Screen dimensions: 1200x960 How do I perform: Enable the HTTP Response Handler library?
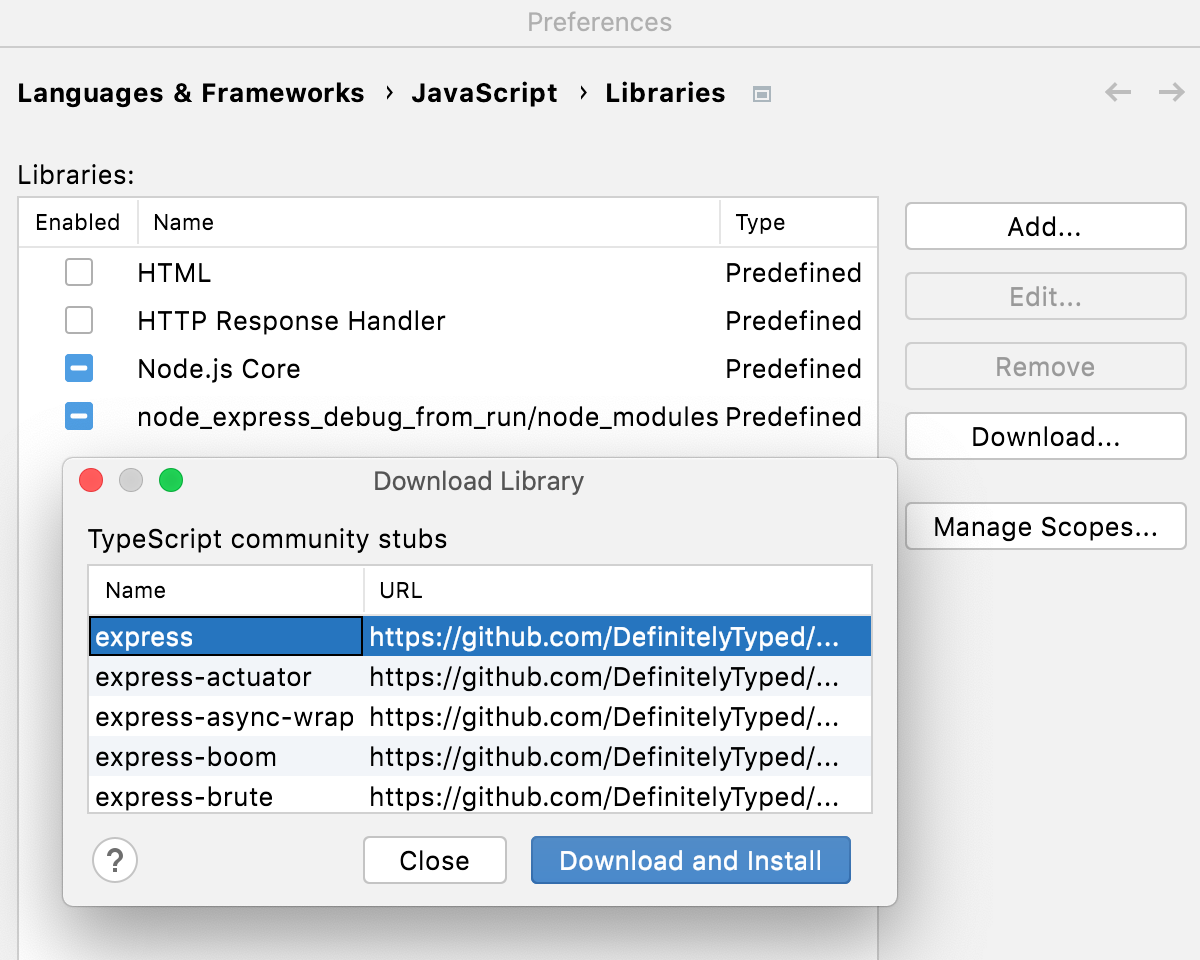[78, 320]
